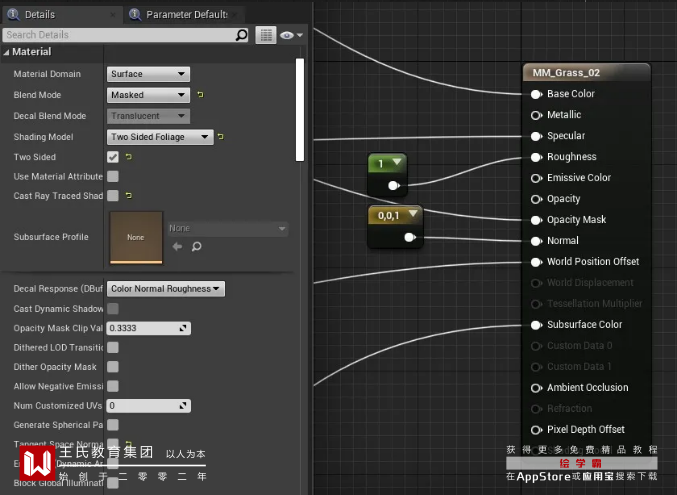This screenshot has height=495, width=677.
Task: Use selected asset arrow for Subsurface Profile
Action: coord(177,247)
